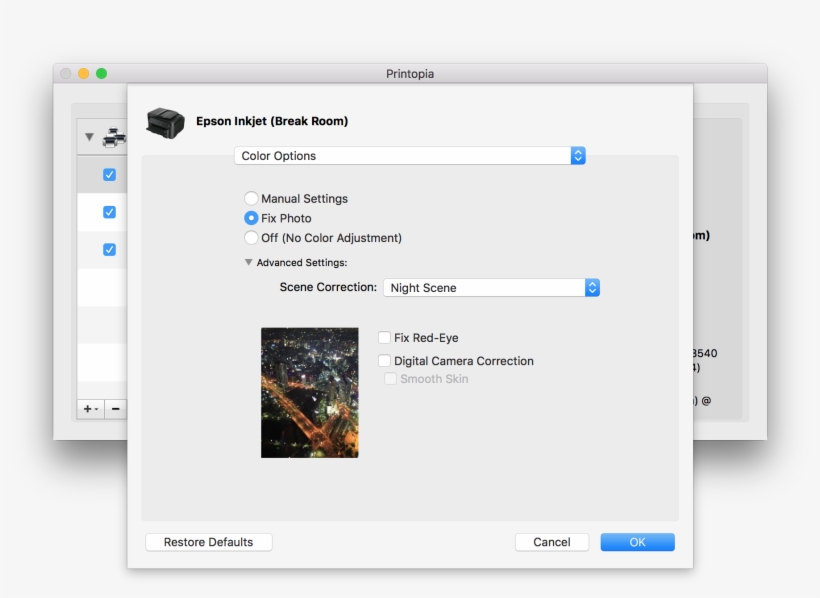Click the Printopia window title
This screenshot has width=820, height=598.
[x=410, y=74]
